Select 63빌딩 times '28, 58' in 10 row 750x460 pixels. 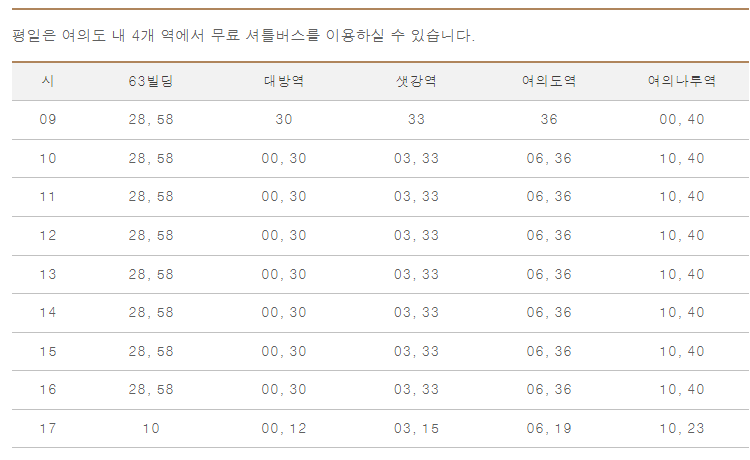pos(151,158)
